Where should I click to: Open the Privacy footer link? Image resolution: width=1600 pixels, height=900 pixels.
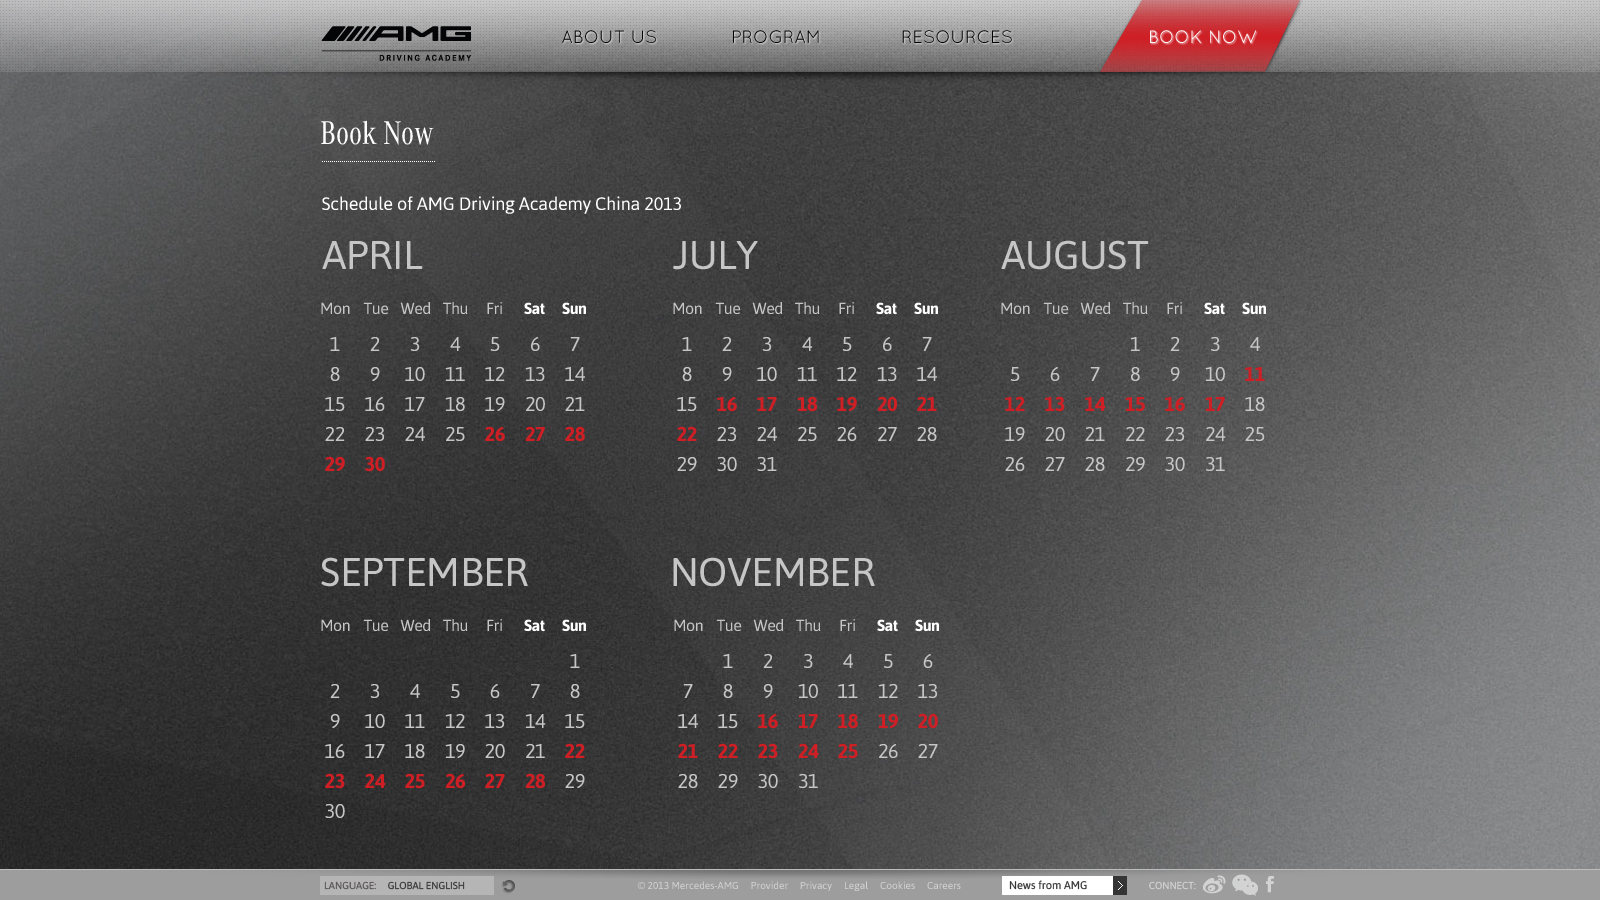click(x=815, y=886)
